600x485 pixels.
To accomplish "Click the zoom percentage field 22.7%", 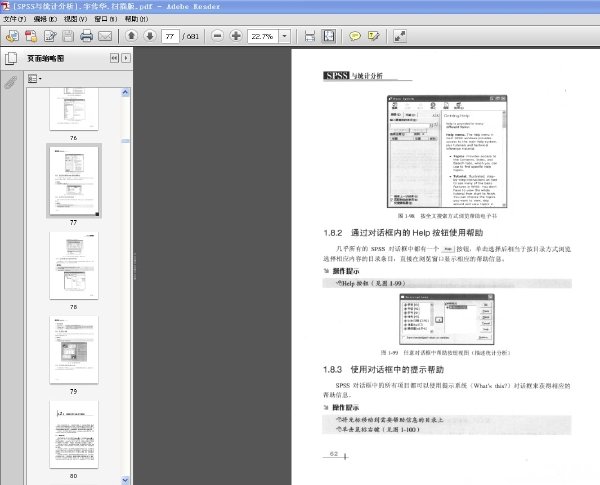I will click(263, 36).
